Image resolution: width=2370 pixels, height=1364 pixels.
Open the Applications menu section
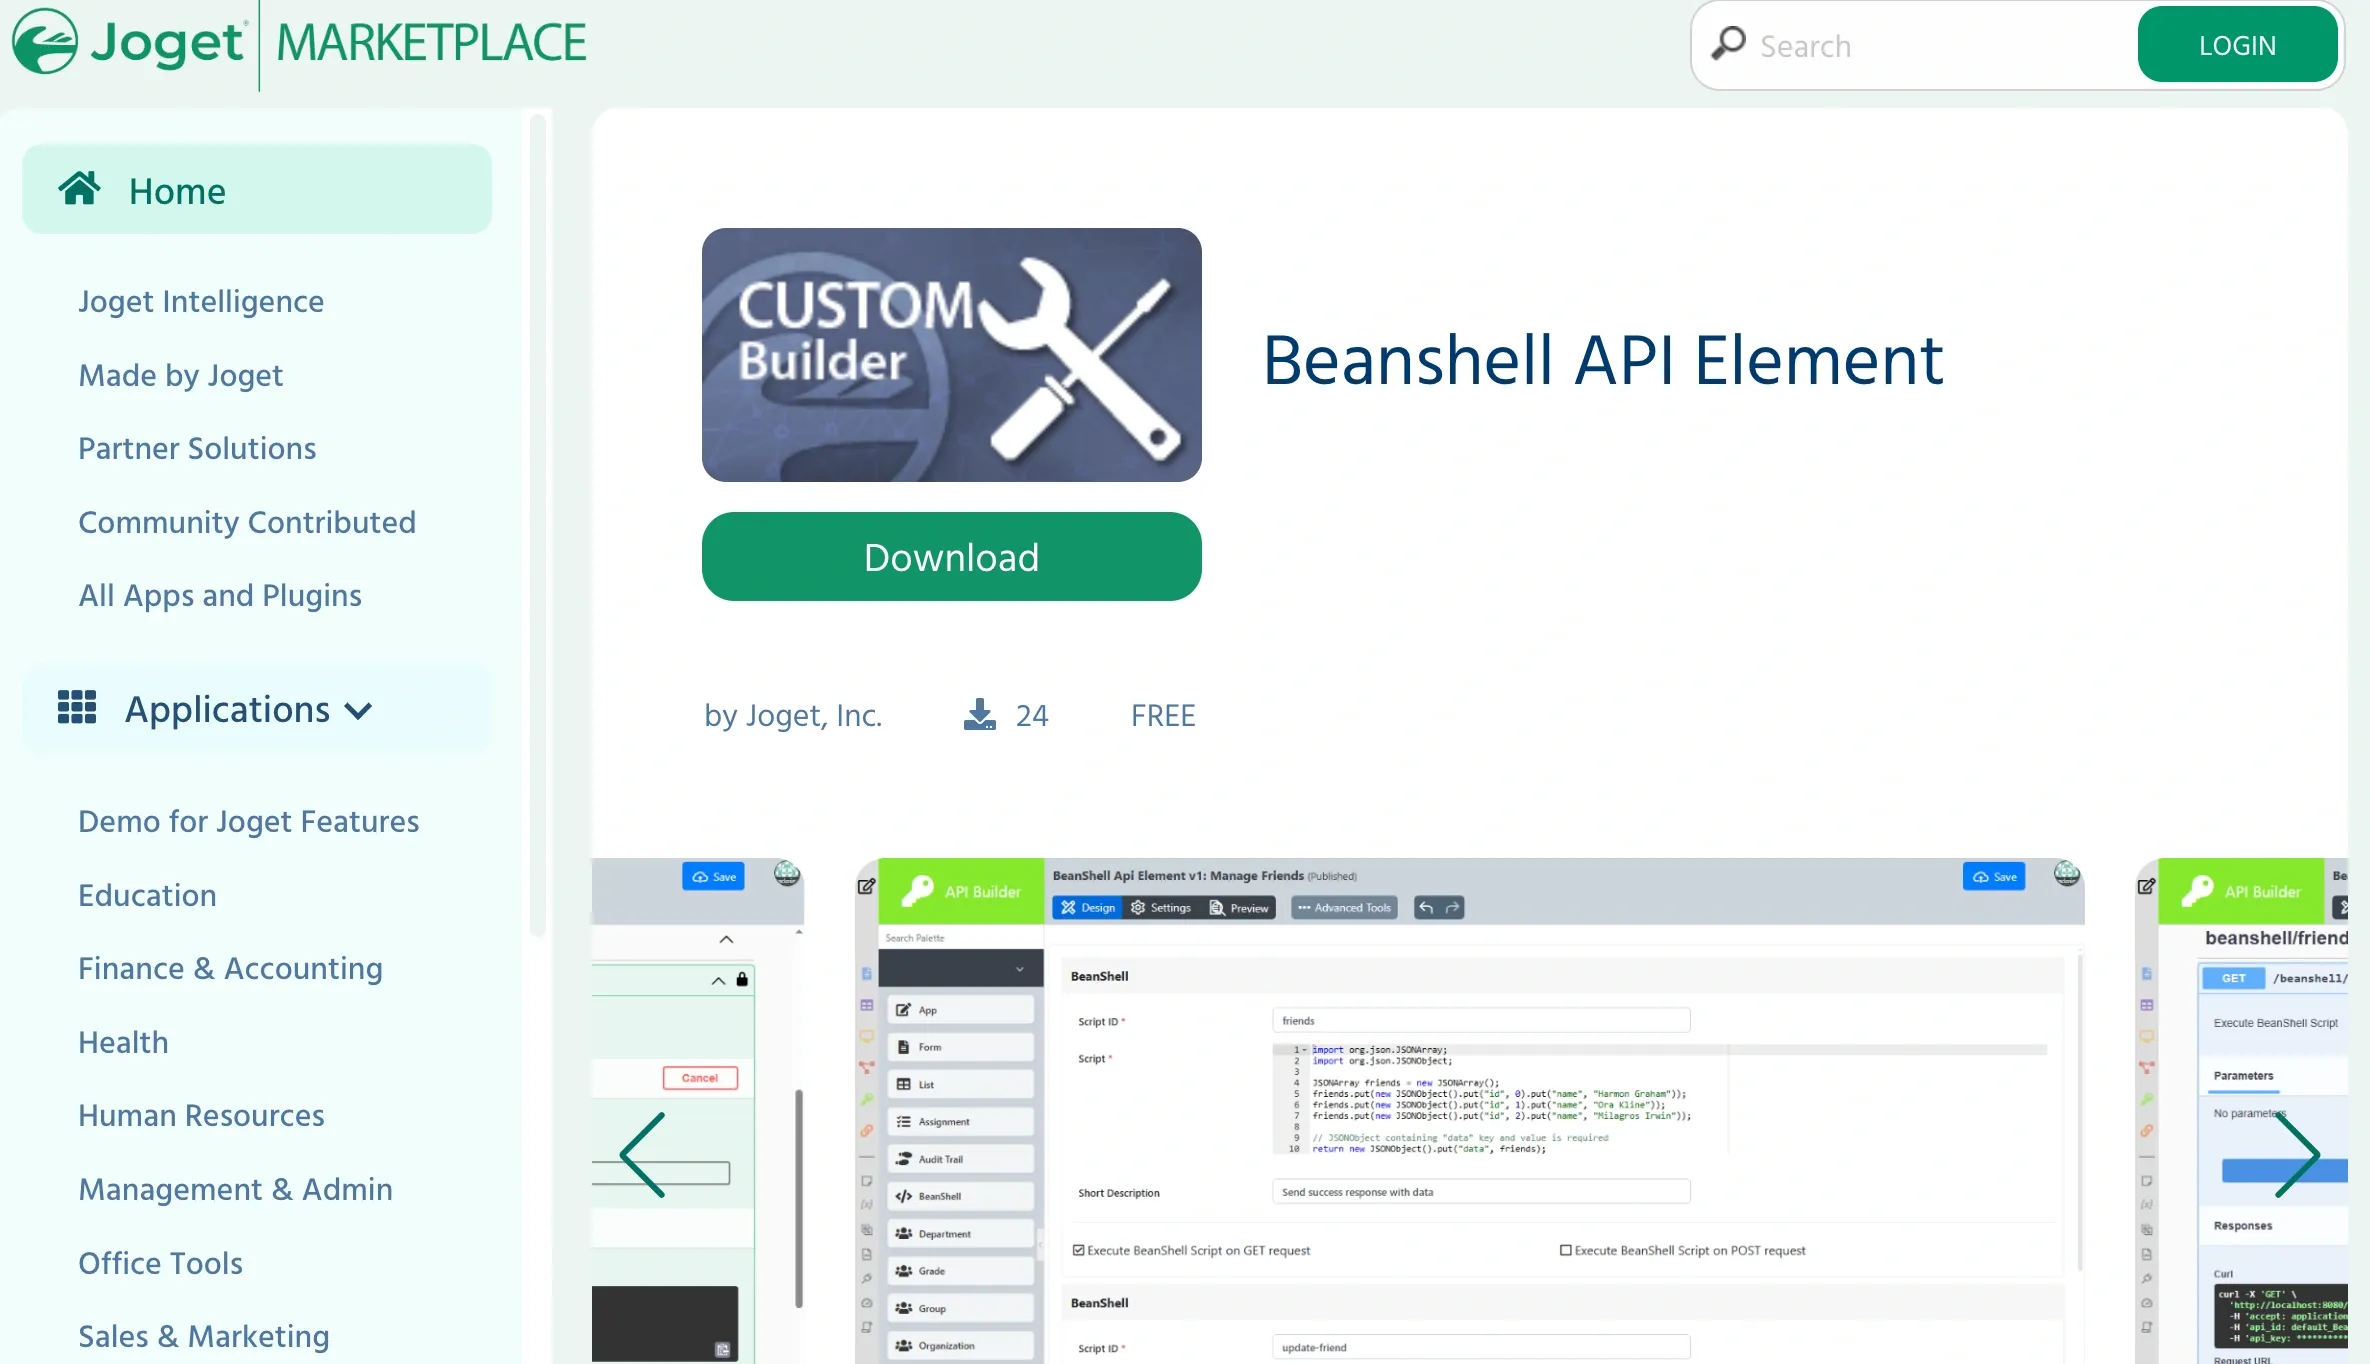point(227,709)
